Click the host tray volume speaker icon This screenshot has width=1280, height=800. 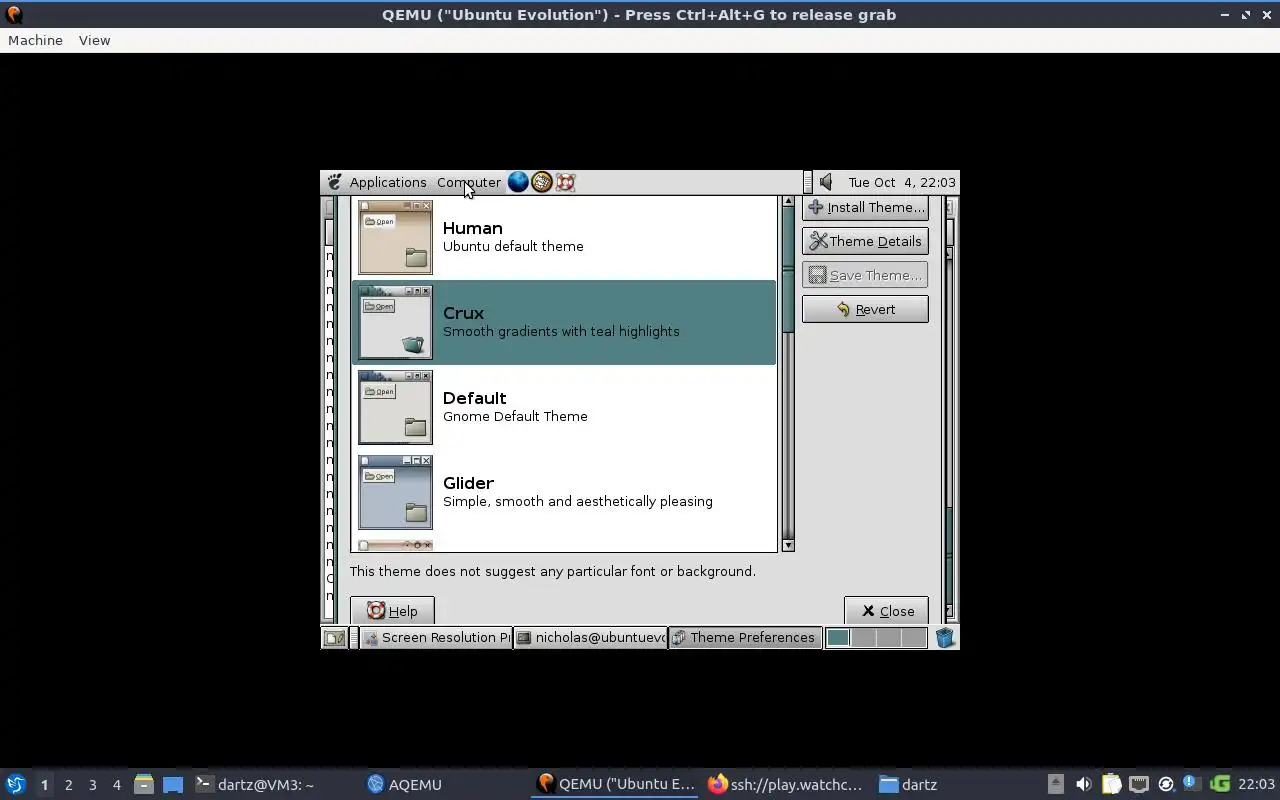[x=1083, y=784]
